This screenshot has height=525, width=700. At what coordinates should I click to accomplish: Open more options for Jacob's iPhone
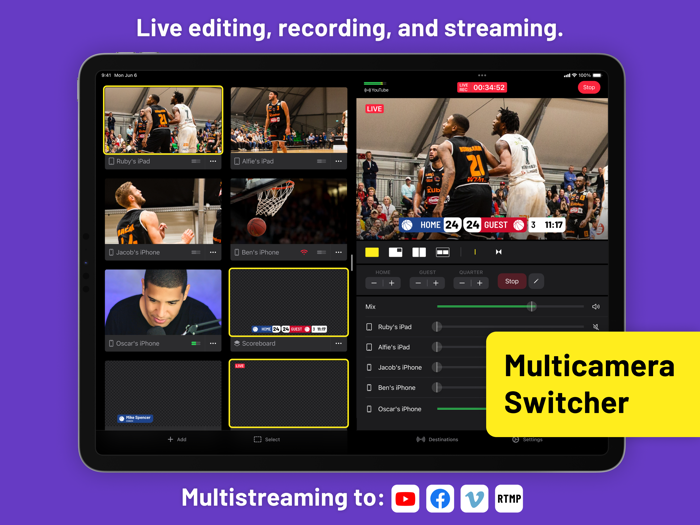click(213, 252)
